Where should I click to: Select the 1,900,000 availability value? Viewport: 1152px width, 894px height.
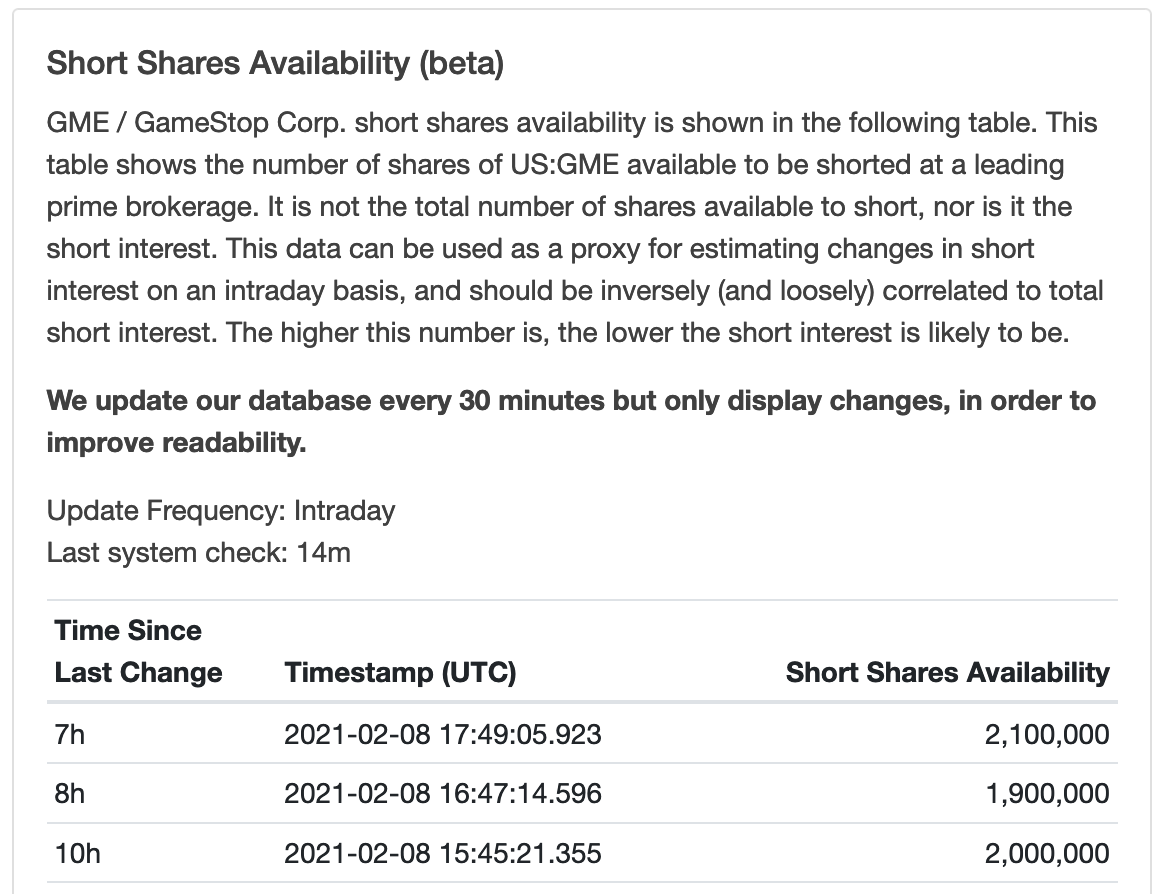click(x=1048, y=794)
